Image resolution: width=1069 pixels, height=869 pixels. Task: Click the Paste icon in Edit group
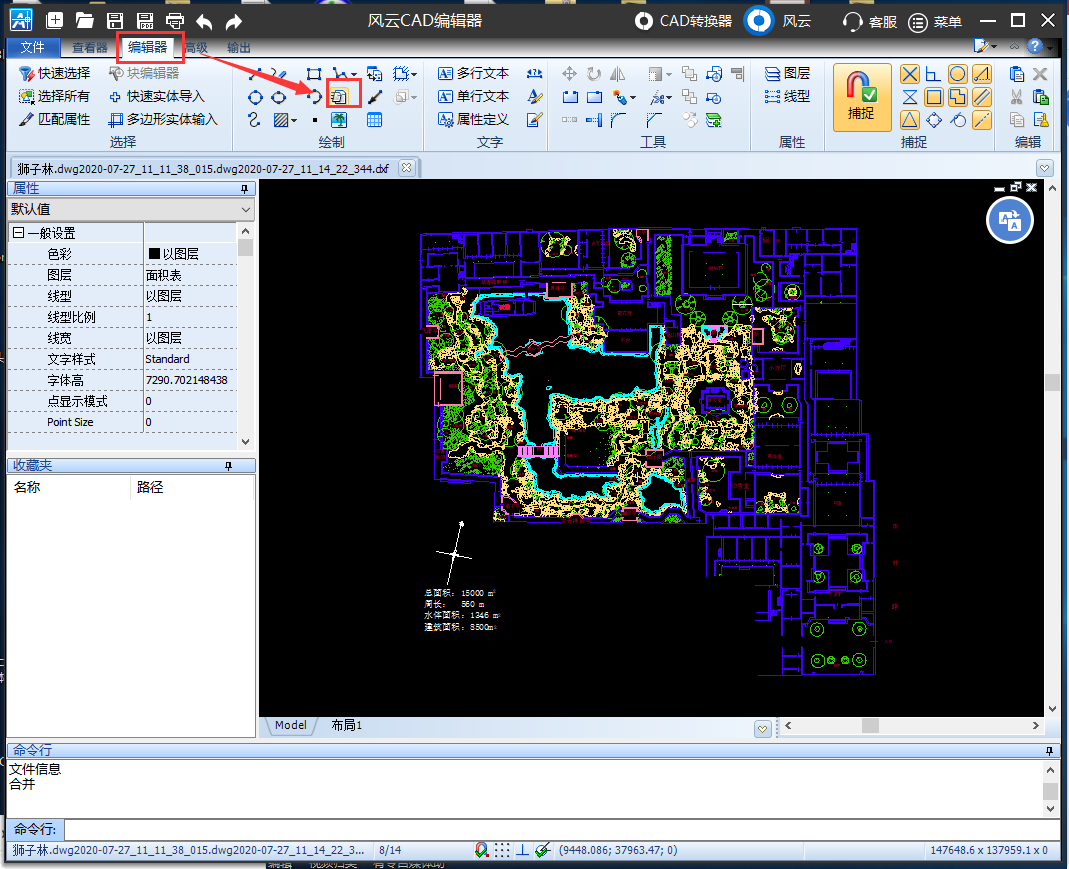tap(1017, 74)
